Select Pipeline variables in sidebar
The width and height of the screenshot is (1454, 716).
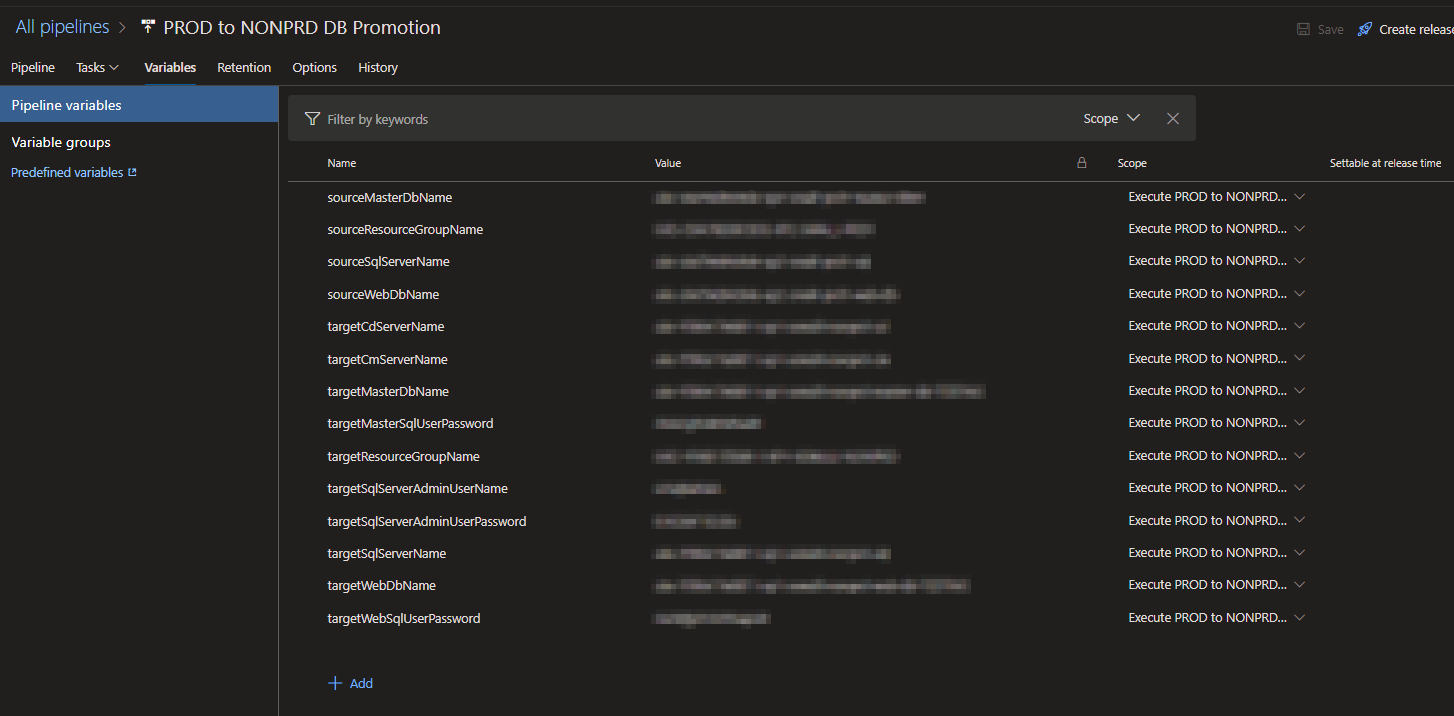(x=139, y=105)
